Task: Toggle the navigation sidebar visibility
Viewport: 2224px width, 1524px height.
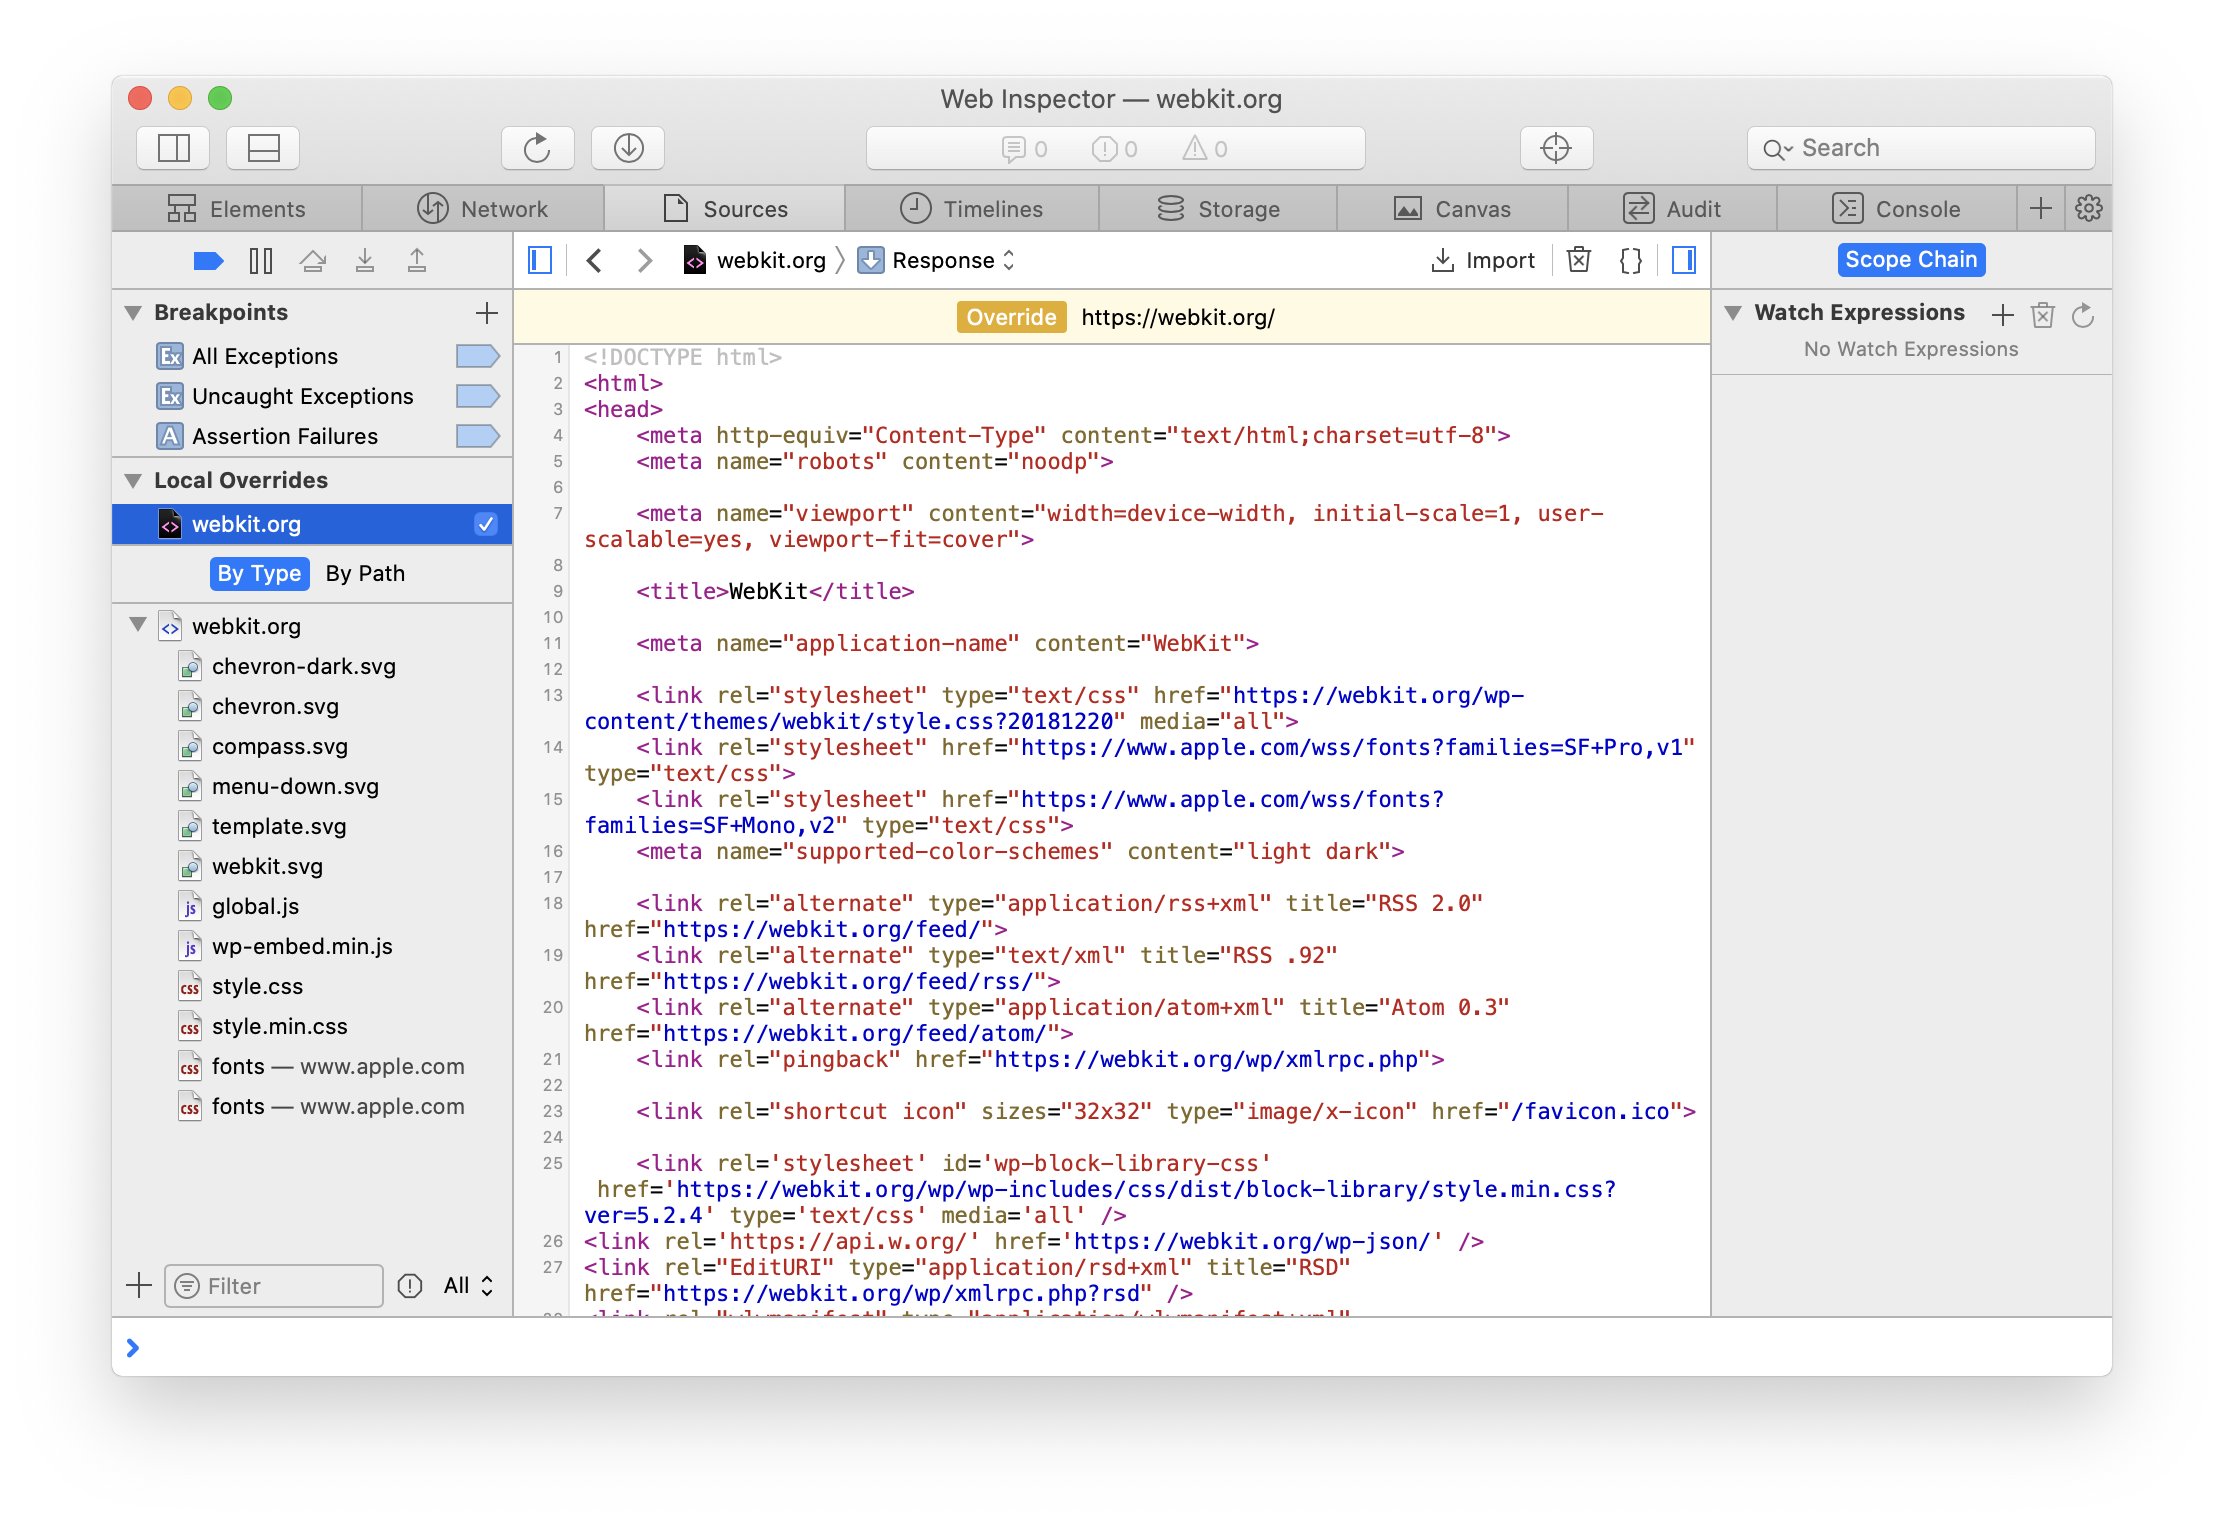Action: tap(540, 261)
